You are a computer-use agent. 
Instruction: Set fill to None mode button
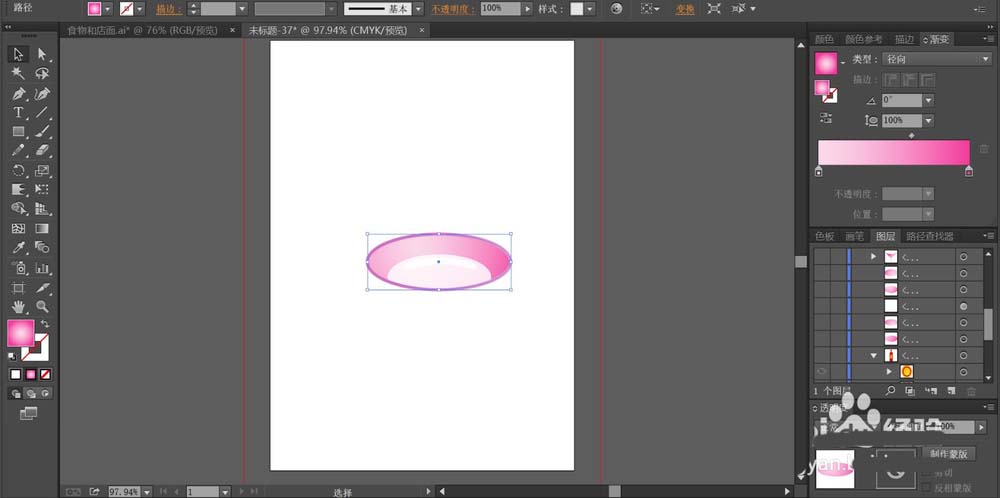[45, 374]
